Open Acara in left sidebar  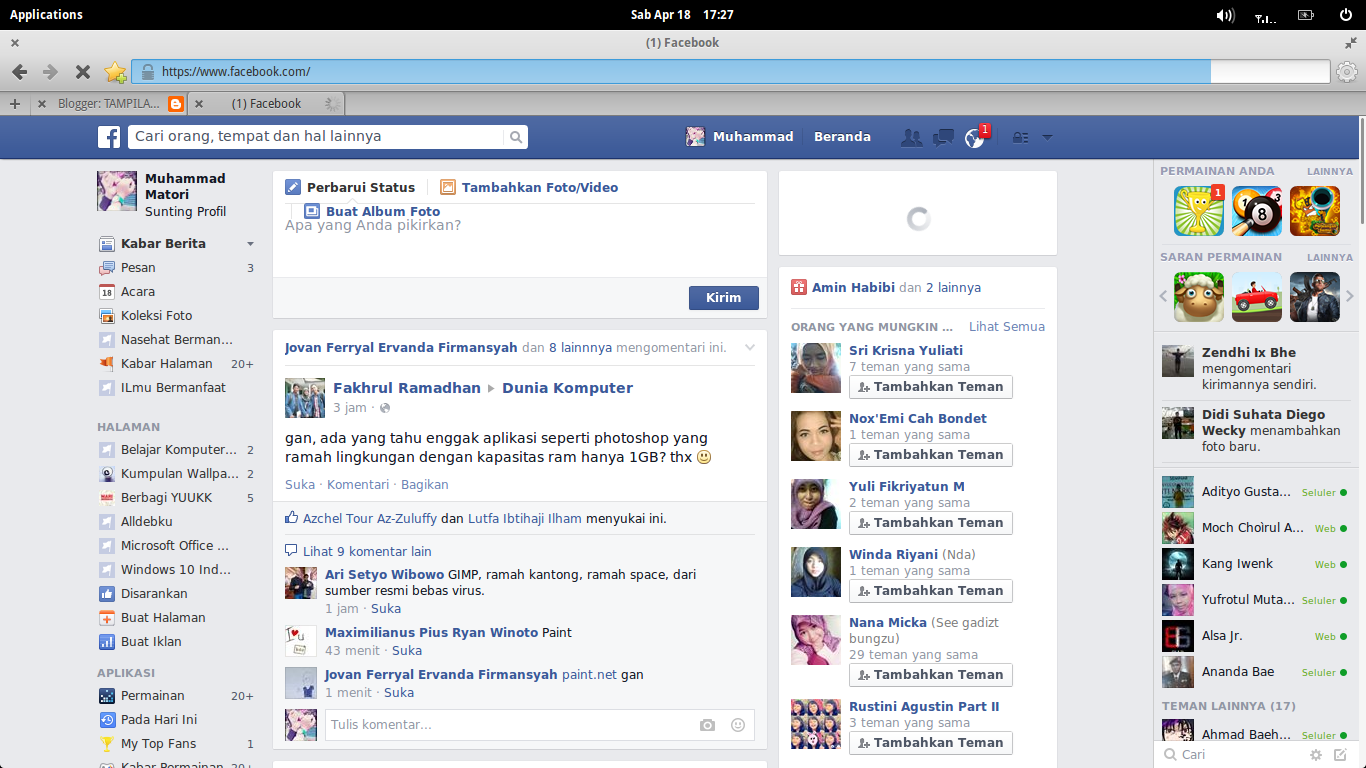click(138, 291)
